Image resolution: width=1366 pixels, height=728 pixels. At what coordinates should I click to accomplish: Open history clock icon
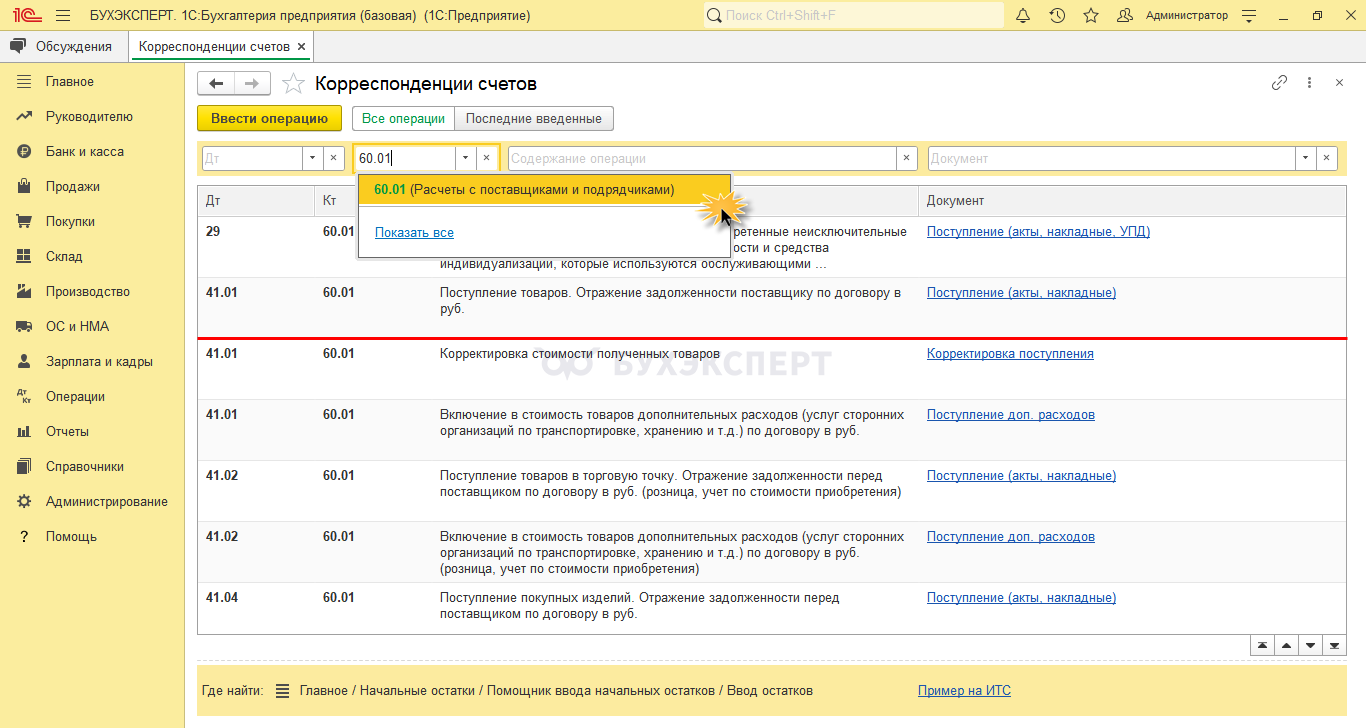1057,16
